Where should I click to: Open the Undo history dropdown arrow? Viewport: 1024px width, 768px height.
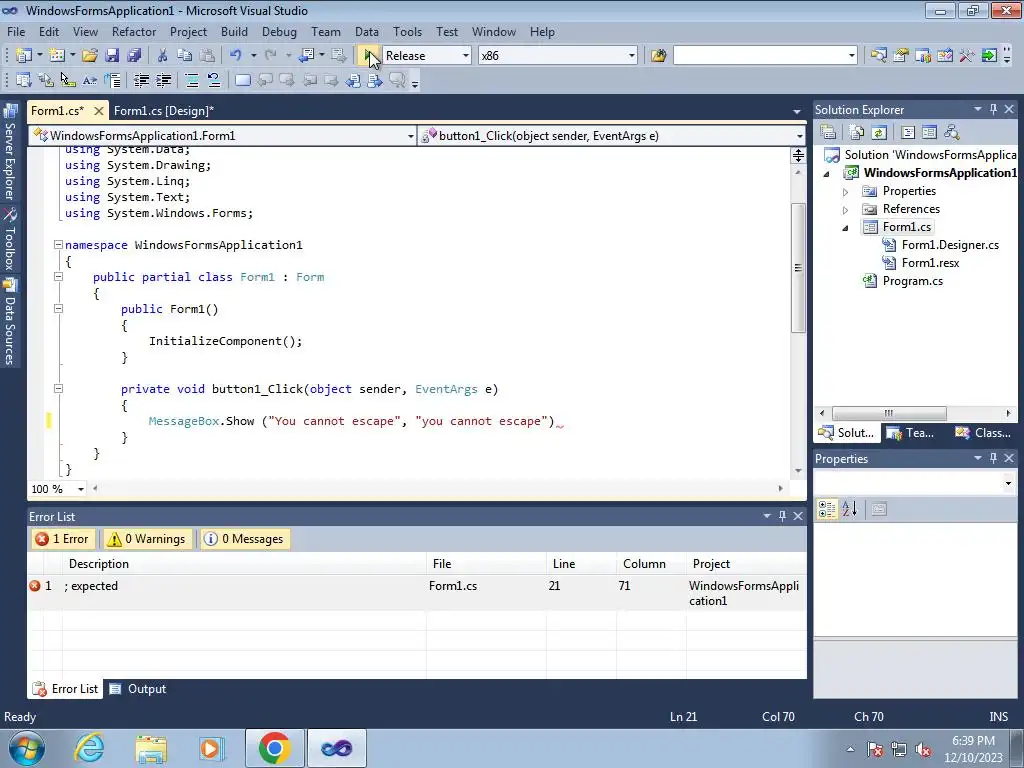[253, 56]
